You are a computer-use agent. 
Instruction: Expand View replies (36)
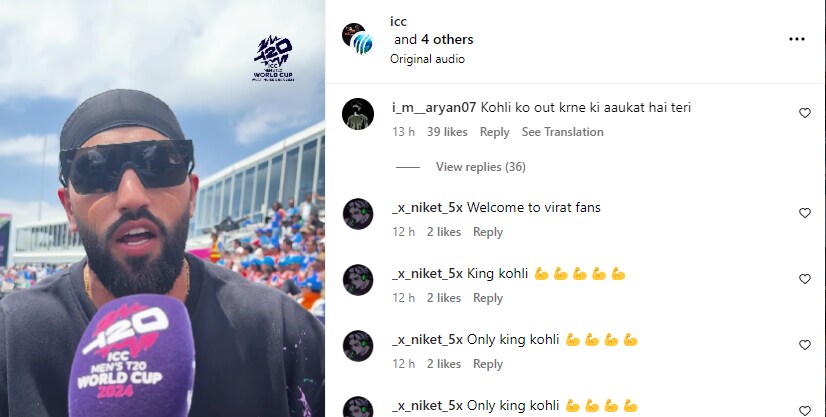click(480, 167)
